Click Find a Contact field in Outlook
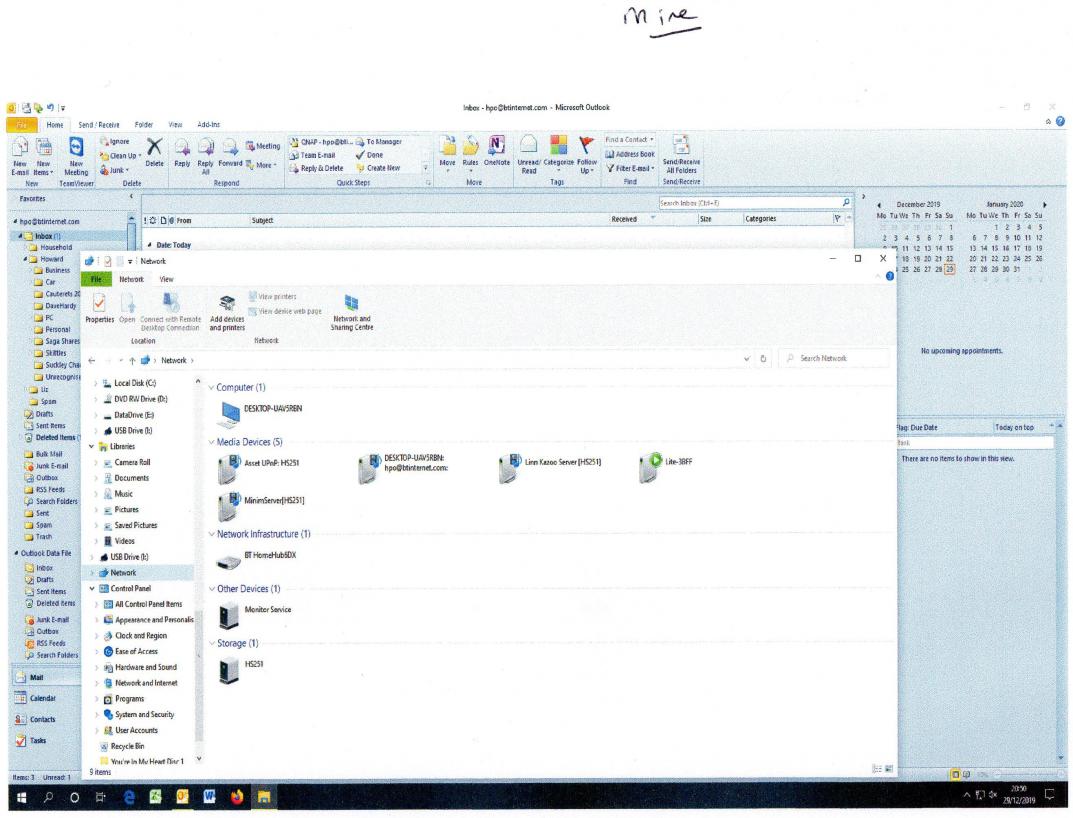This screenshot has height=818, width=1073. tap(630, 140)
